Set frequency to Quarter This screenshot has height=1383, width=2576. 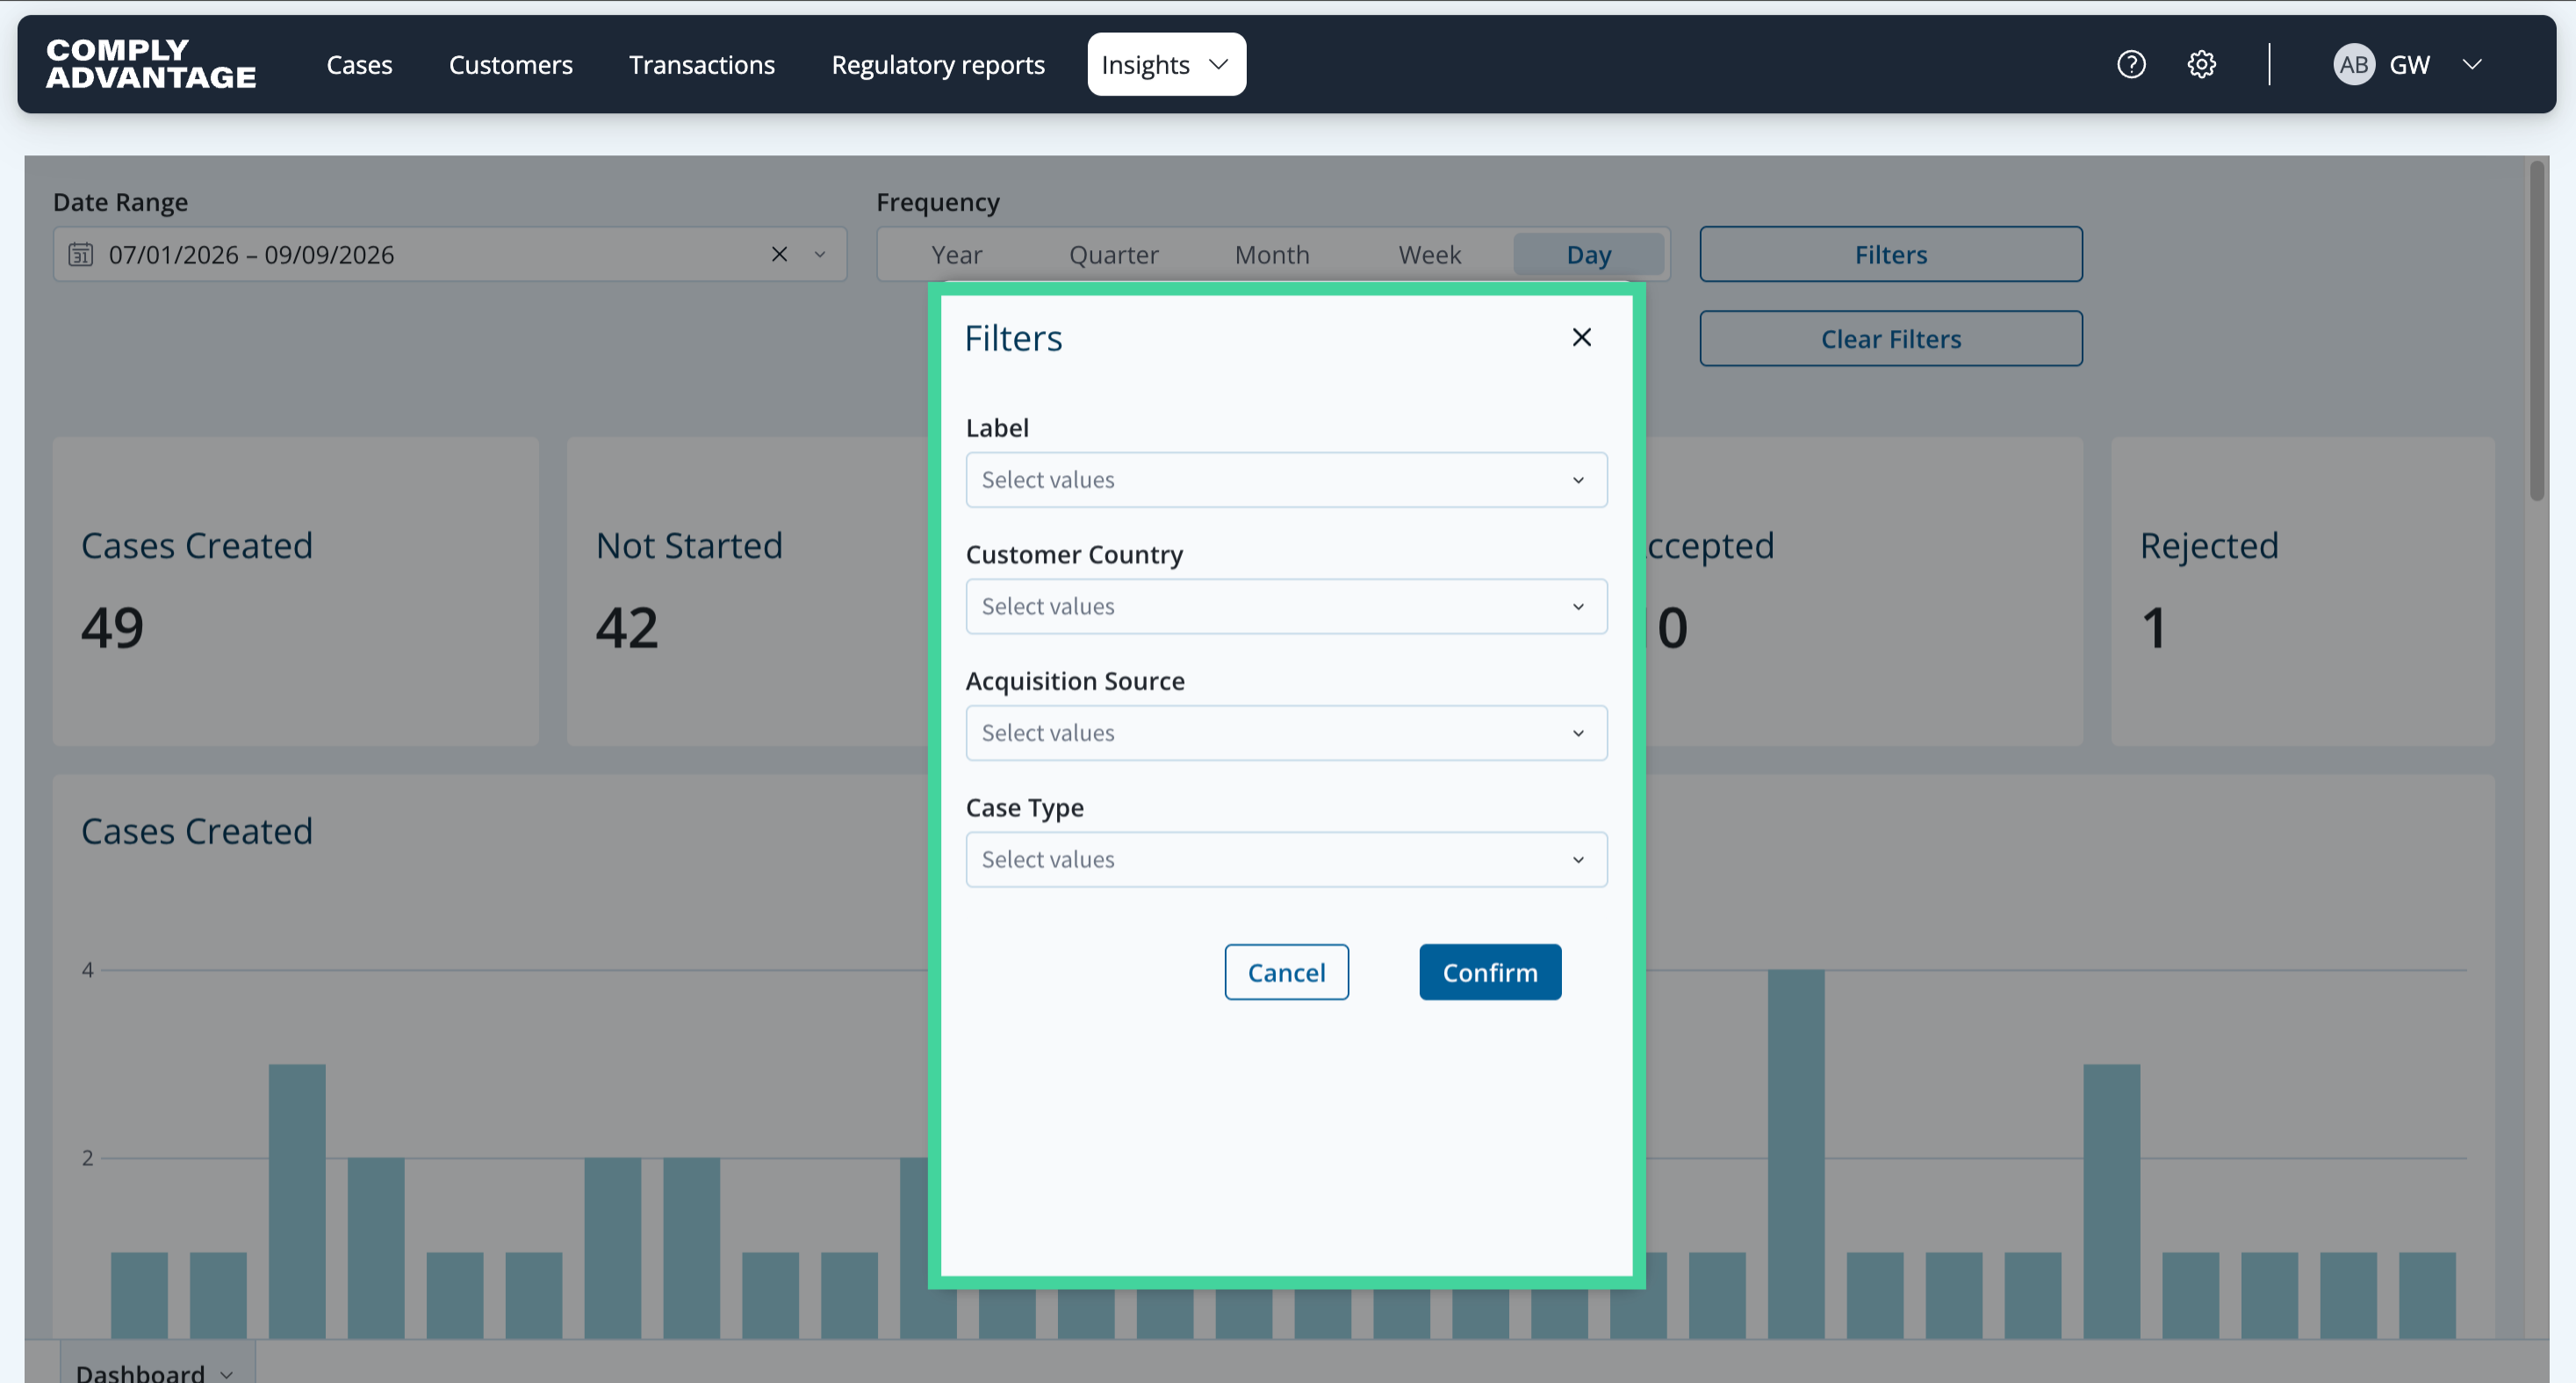(1113, 254)
